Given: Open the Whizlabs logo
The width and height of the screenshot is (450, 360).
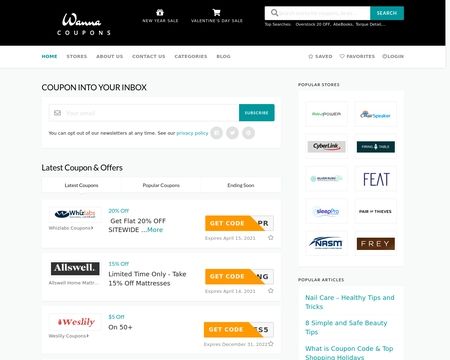Looking at the screenshot, I should click(75, 214).
